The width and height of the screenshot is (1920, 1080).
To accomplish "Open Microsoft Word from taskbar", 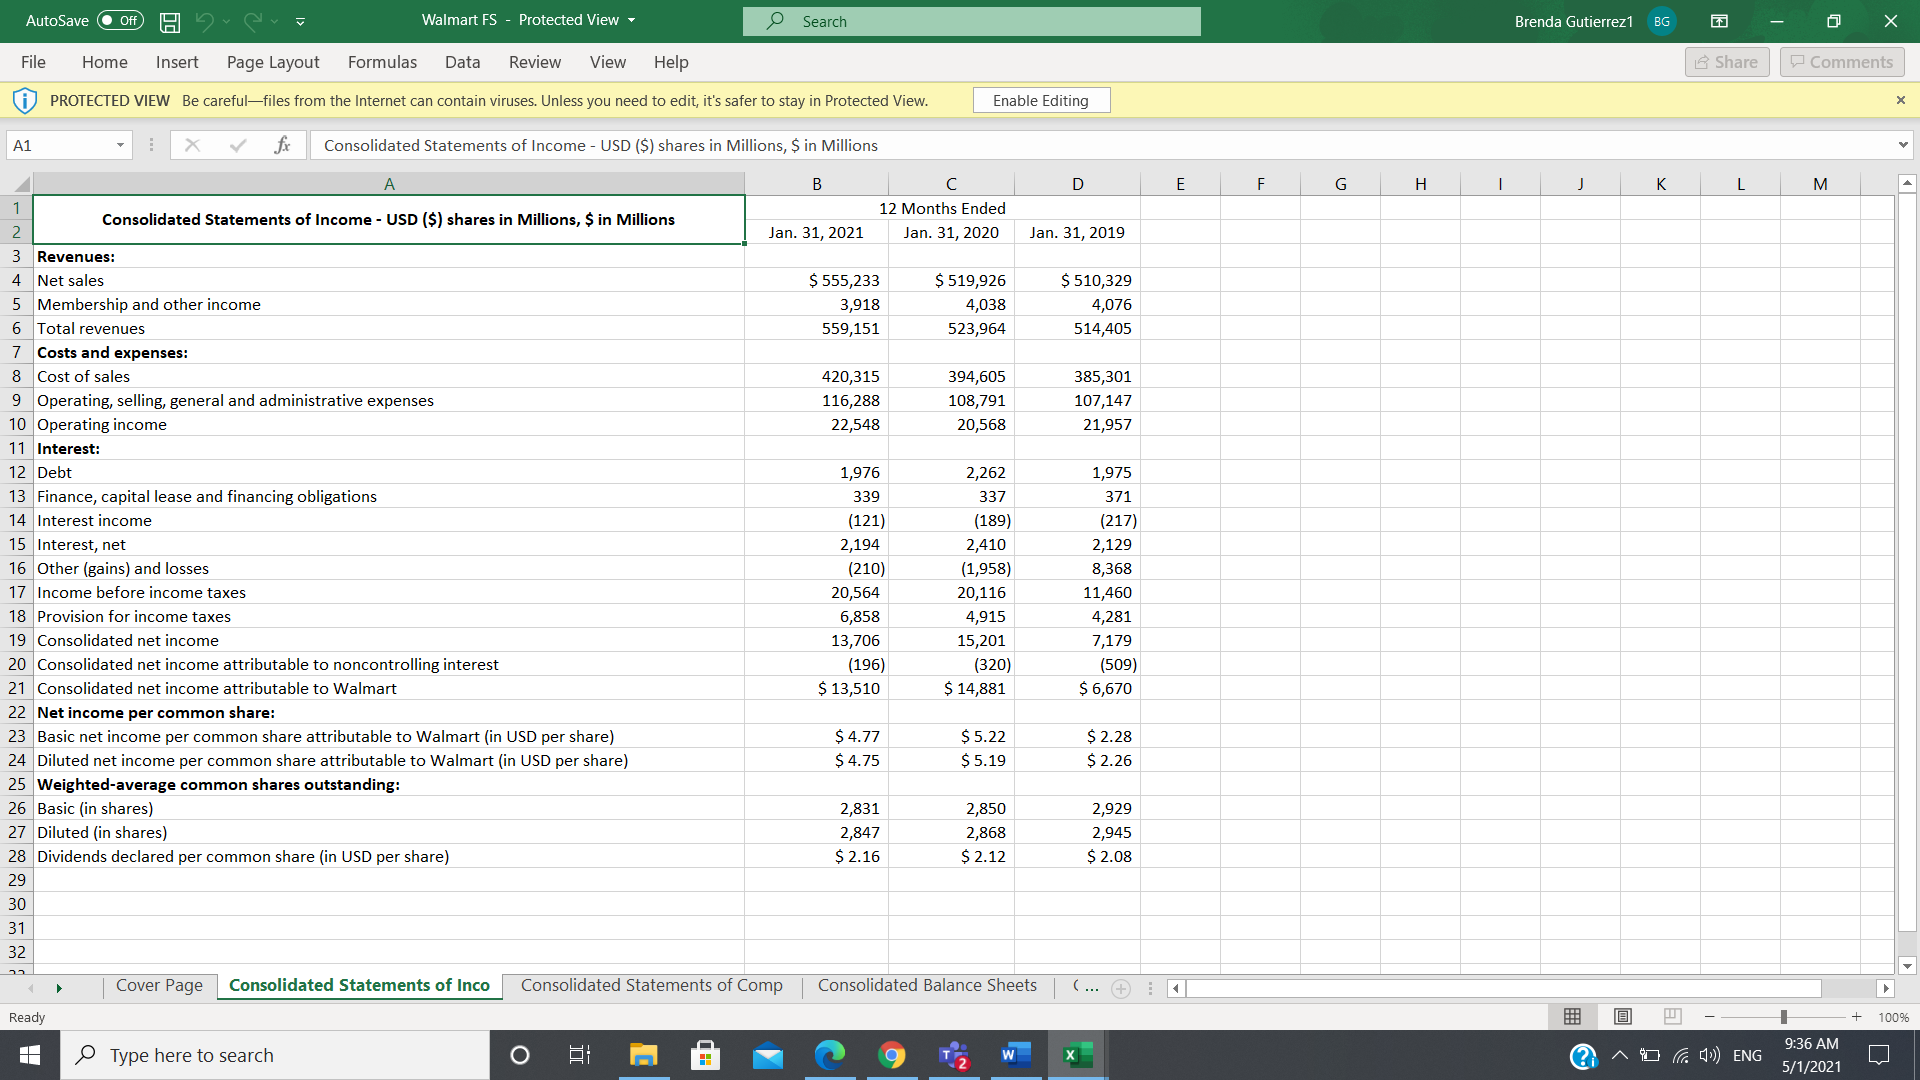I will click(x=1015, y=1055).
